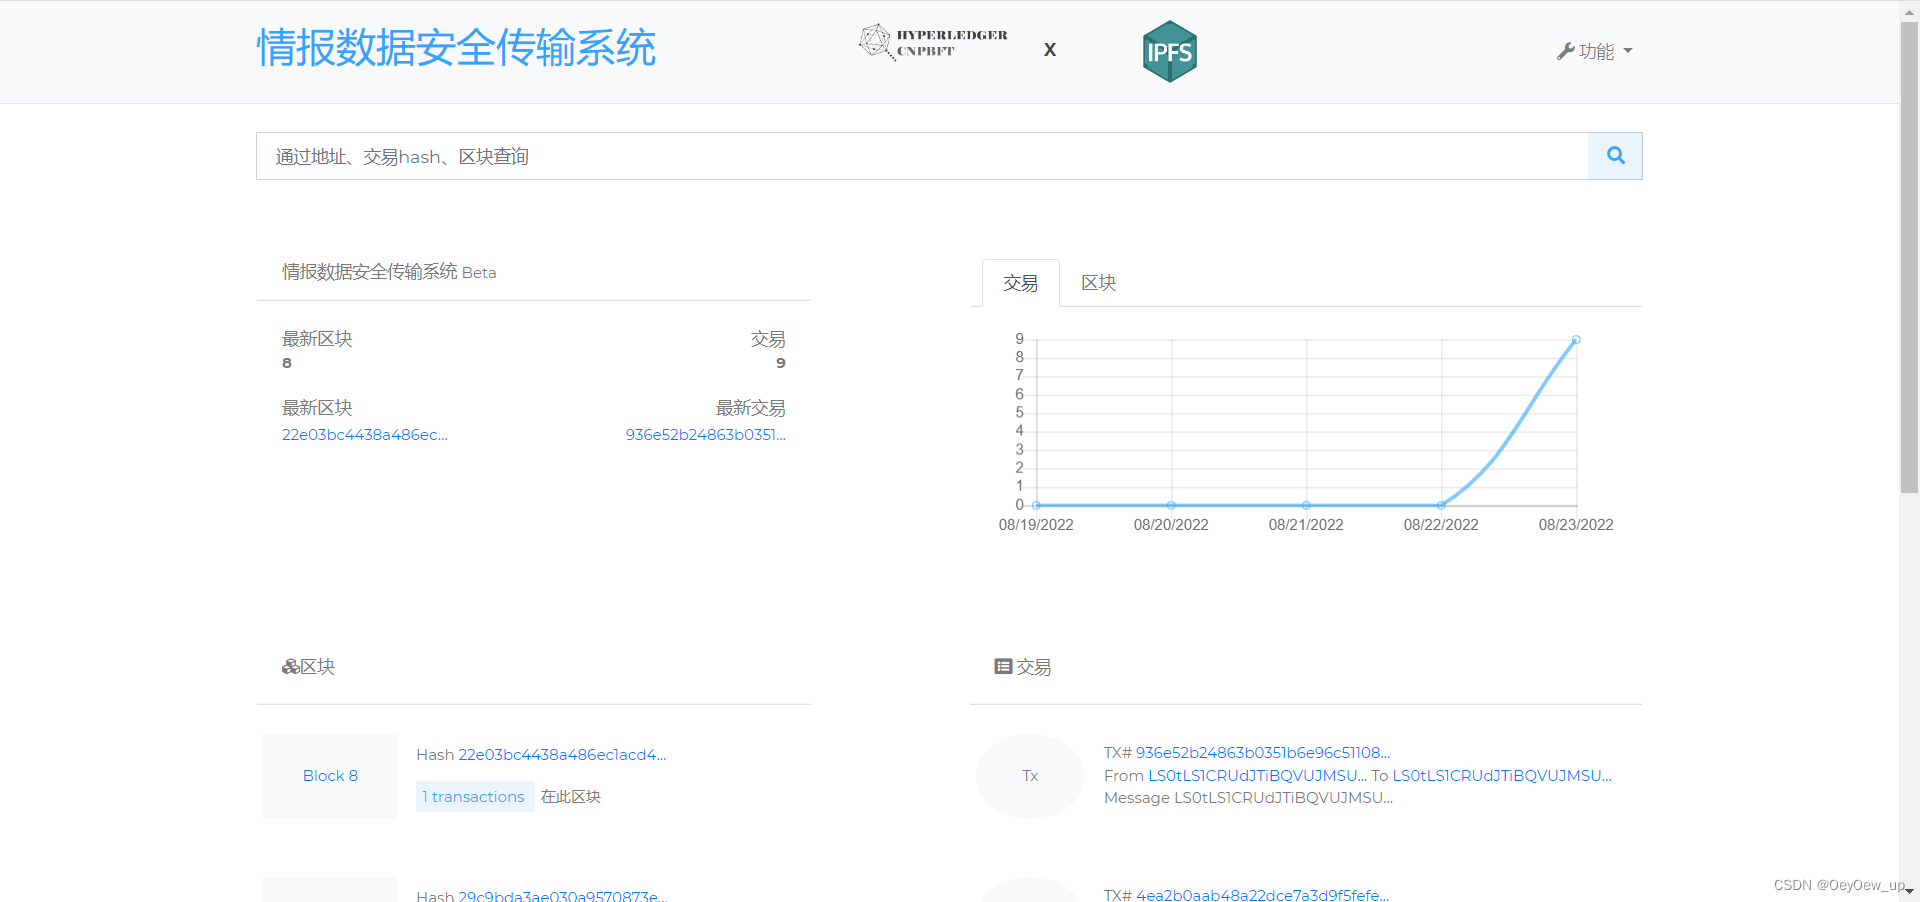Open TX# 4ea2b0aab48a22dce7a3d9f5fefe...
Viewport: 1920px width, 902px height.
coord(1262,895)
